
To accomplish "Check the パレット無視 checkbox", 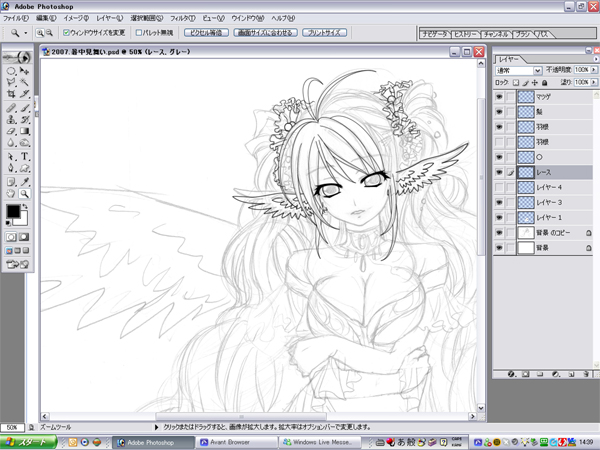I will pyautogui.click(x=139, y=33).
